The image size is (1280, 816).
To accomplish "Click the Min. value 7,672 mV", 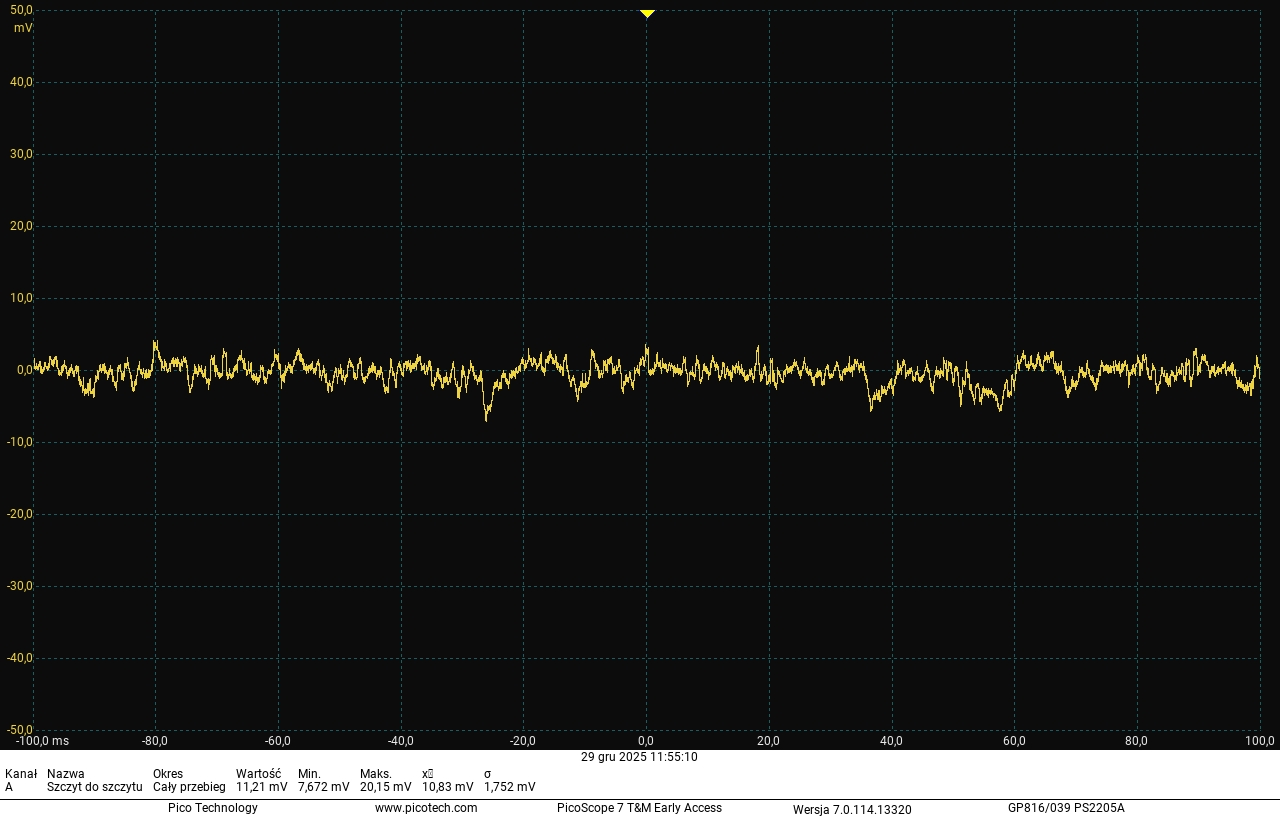I will [323, 787].
